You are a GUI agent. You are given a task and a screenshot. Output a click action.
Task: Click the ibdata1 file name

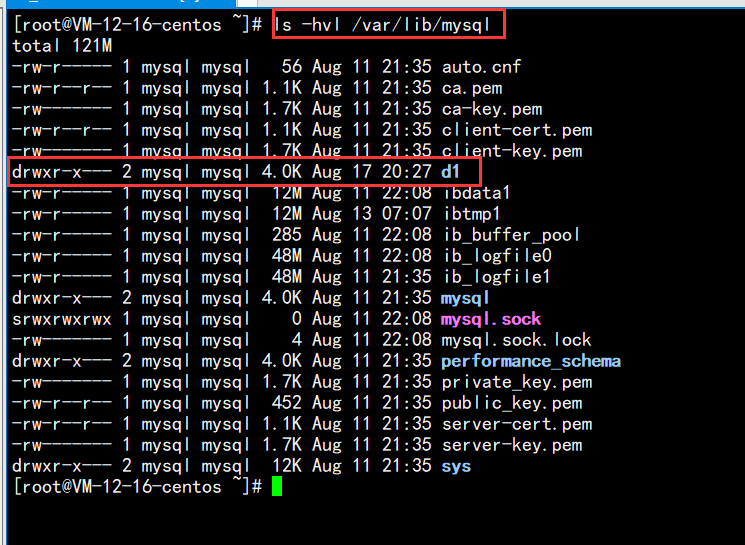tap(476, 193)
